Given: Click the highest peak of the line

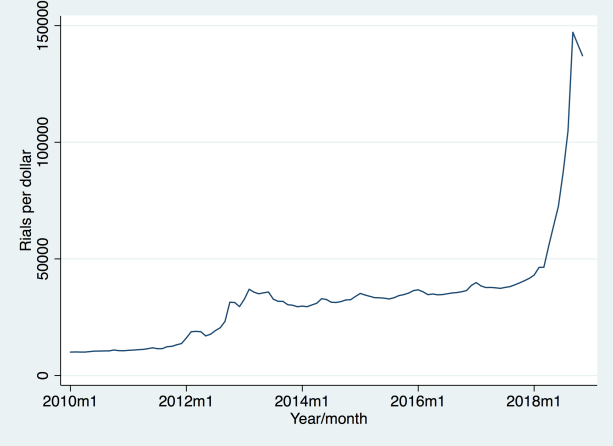Looking at the screenshot, I should click(573, 32).
